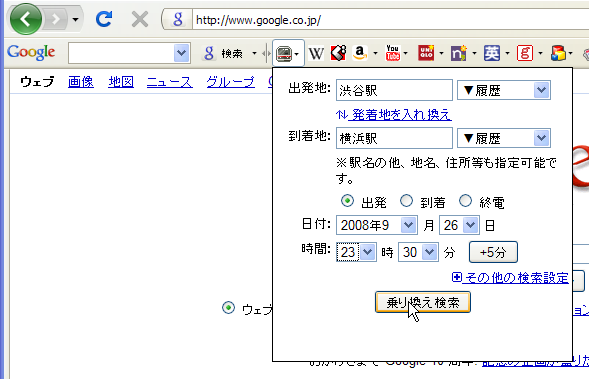Click the Wikipedia W toolbar icon
This screenshot has width=589, height=379.
pos(316,54)
